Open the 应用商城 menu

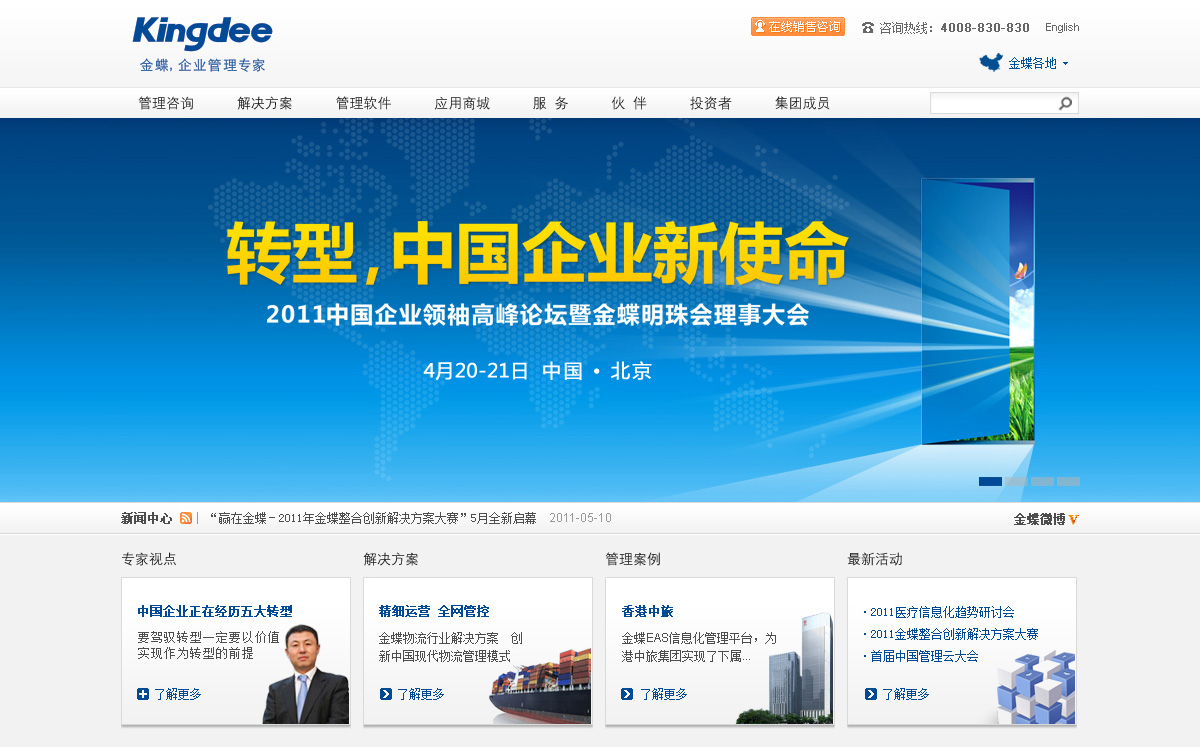(462, 103)
